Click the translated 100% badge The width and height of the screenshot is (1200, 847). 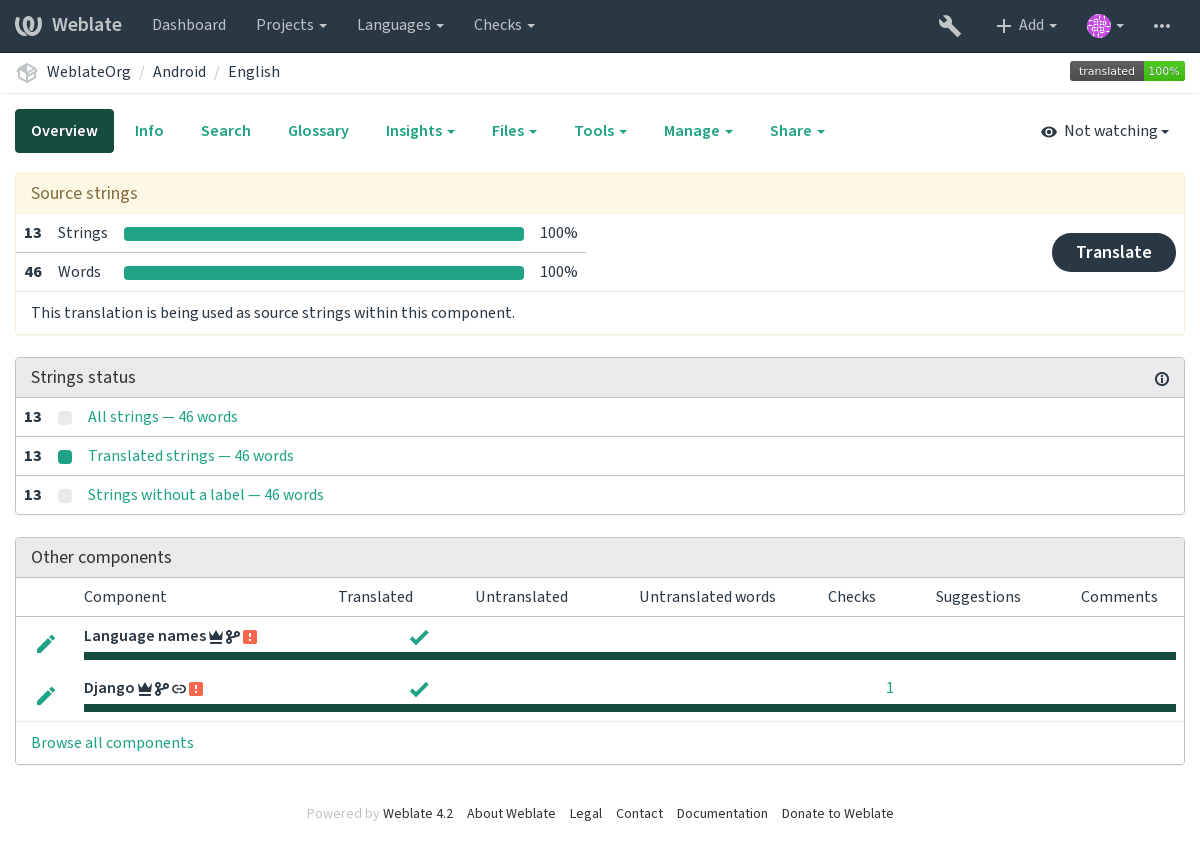pyautogui.click(x=1127, y=71)
